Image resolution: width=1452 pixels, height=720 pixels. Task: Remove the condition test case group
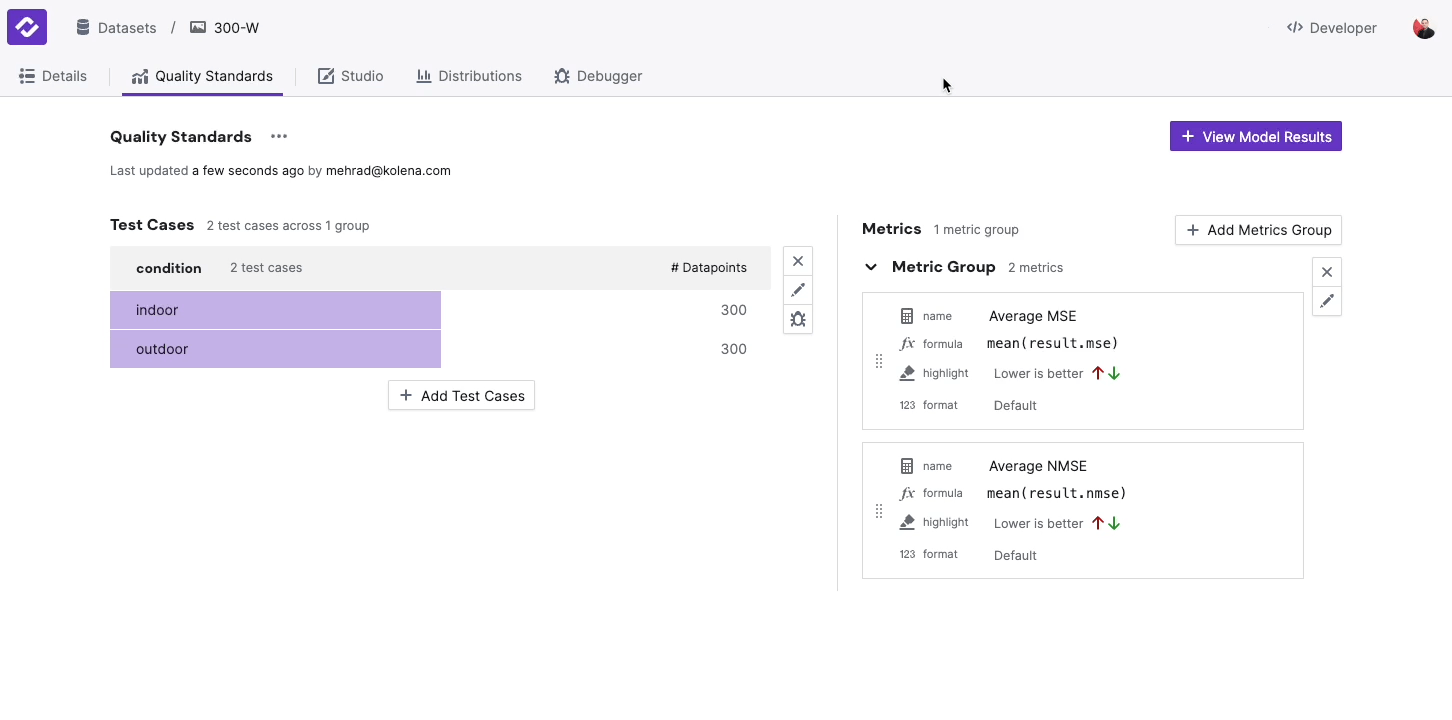(x=797, y=261)
